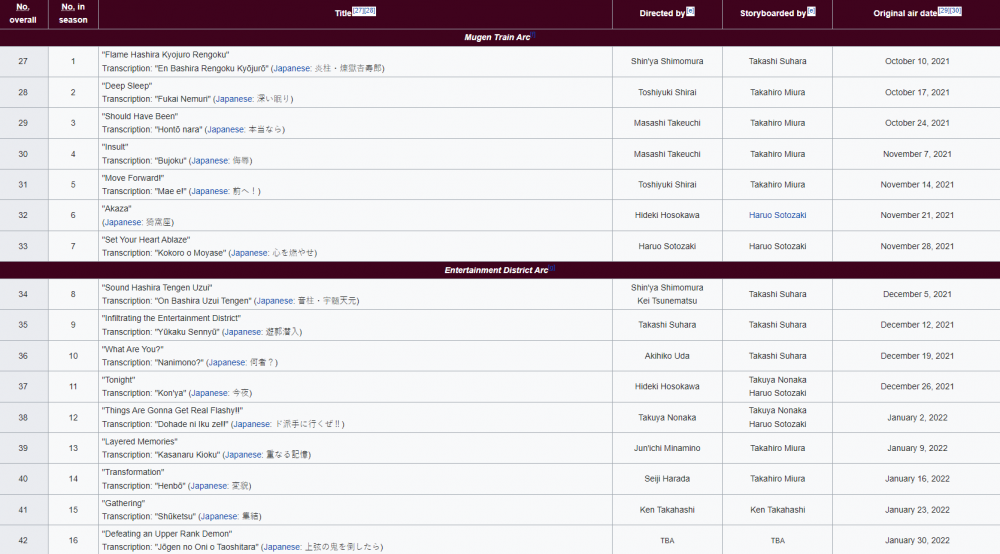The image size is (1000, 554).
Task: Open Japanese link in "Things Are Gonna Get Real Flashy" row
Action: (x=252, y=424)
